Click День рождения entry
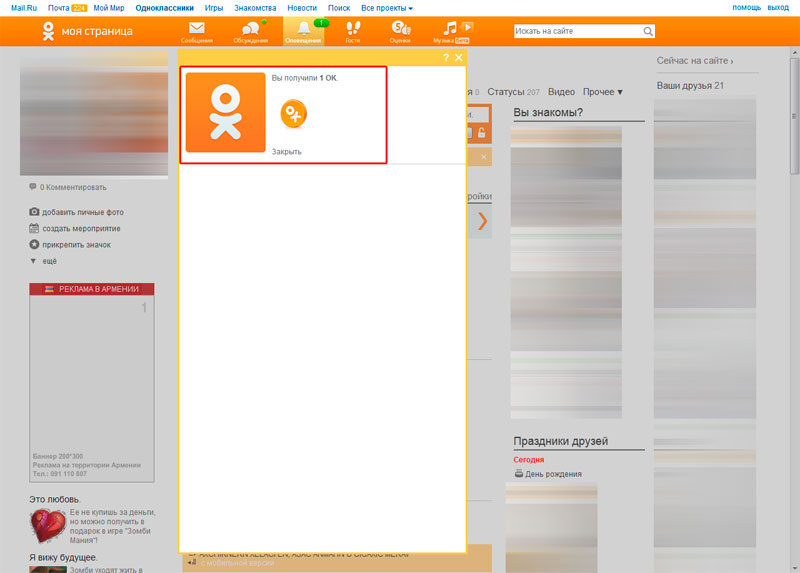800x573 pixels. (553, 474)
